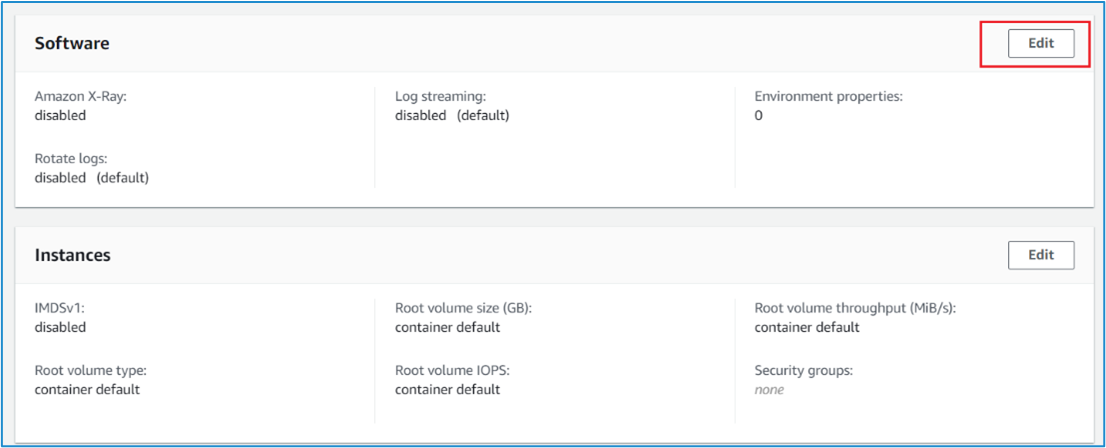This screenshot has height=448, width=1106.
Task: Select the Instances section heading
Action: point(72,255)
